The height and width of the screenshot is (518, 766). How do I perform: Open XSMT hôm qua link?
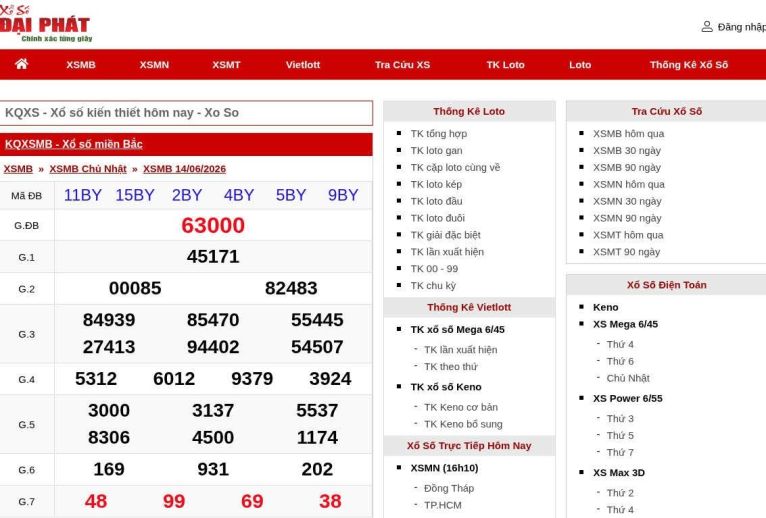(628, 235)
